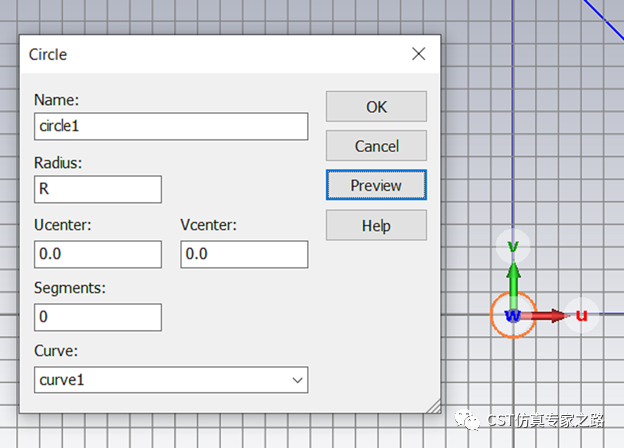Click the green v axis arrow
Screen dimensions: 624x448
click(513, 279)
